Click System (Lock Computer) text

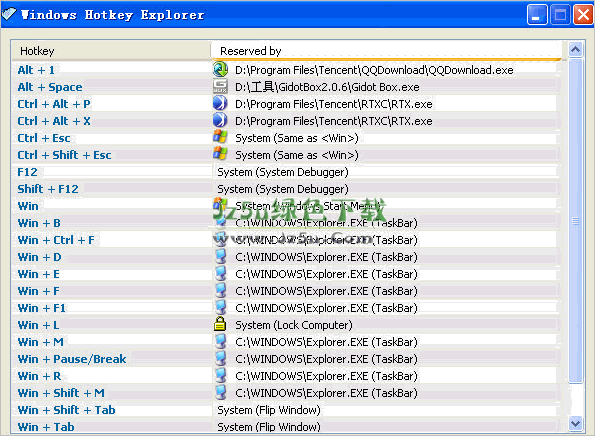(294, 325)
